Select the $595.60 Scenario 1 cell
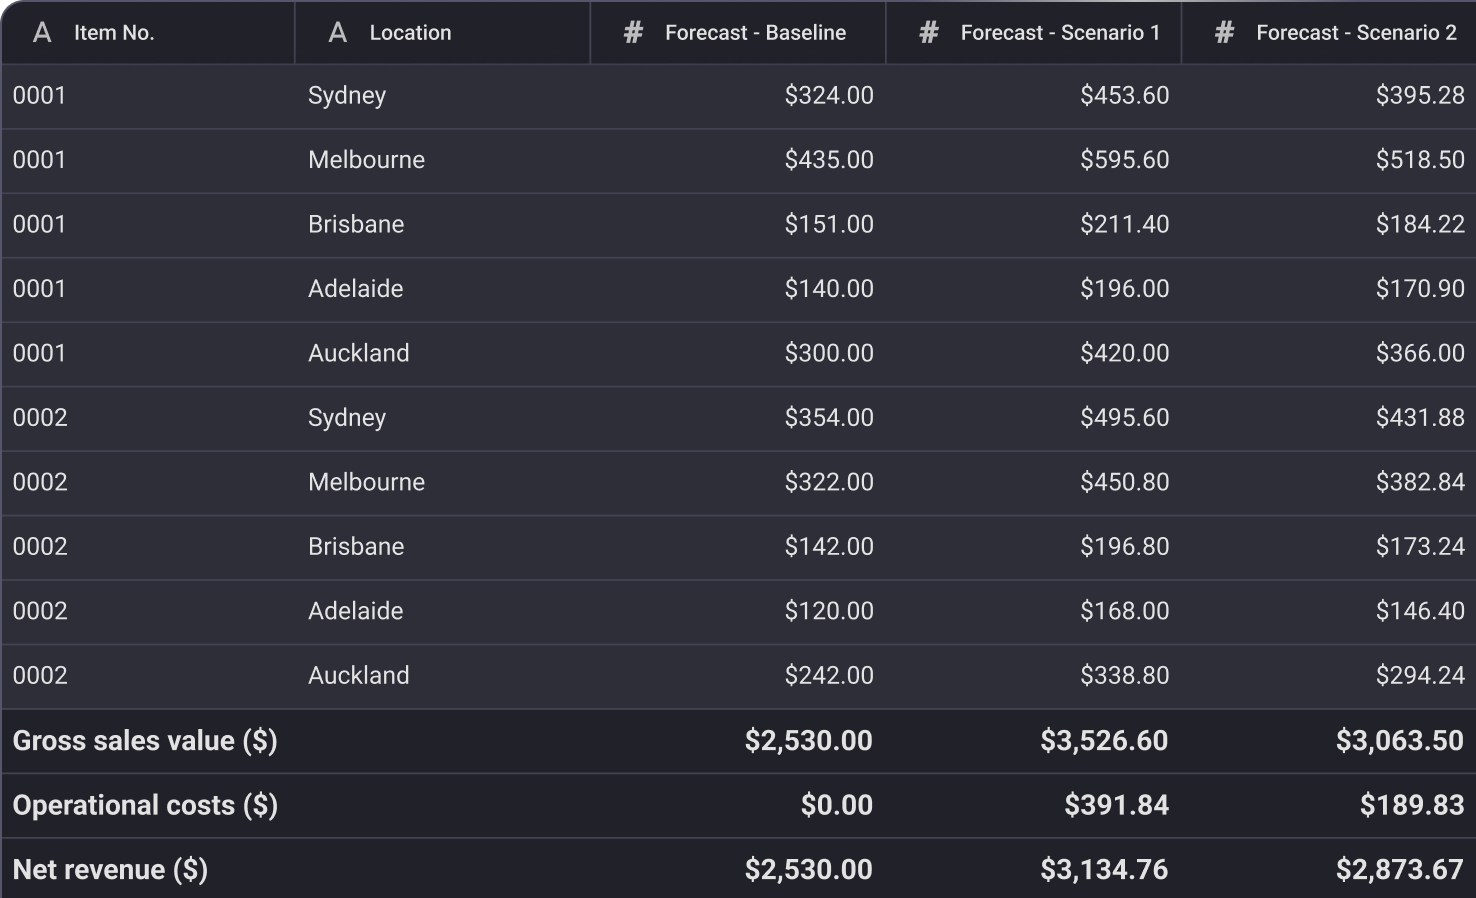 [x=1124, y=160]
